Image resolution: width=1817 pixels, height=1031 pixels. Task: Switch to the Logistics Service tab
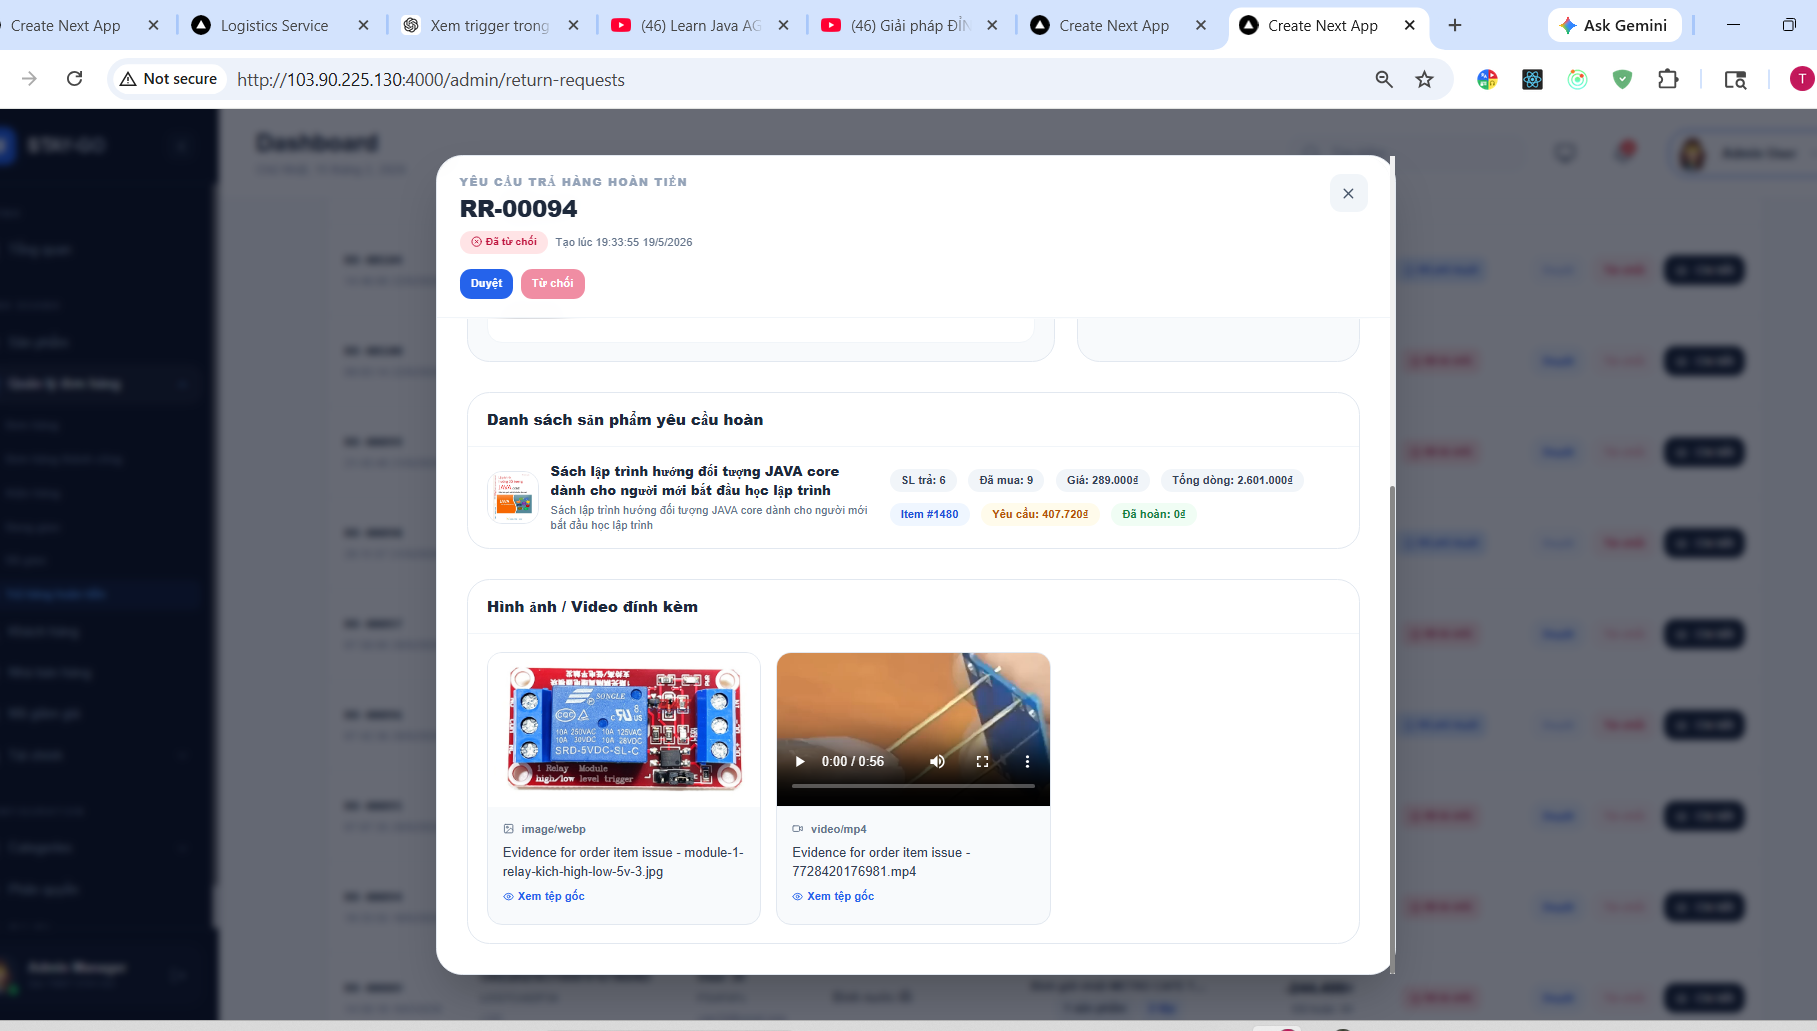click(x=274, y=25)
